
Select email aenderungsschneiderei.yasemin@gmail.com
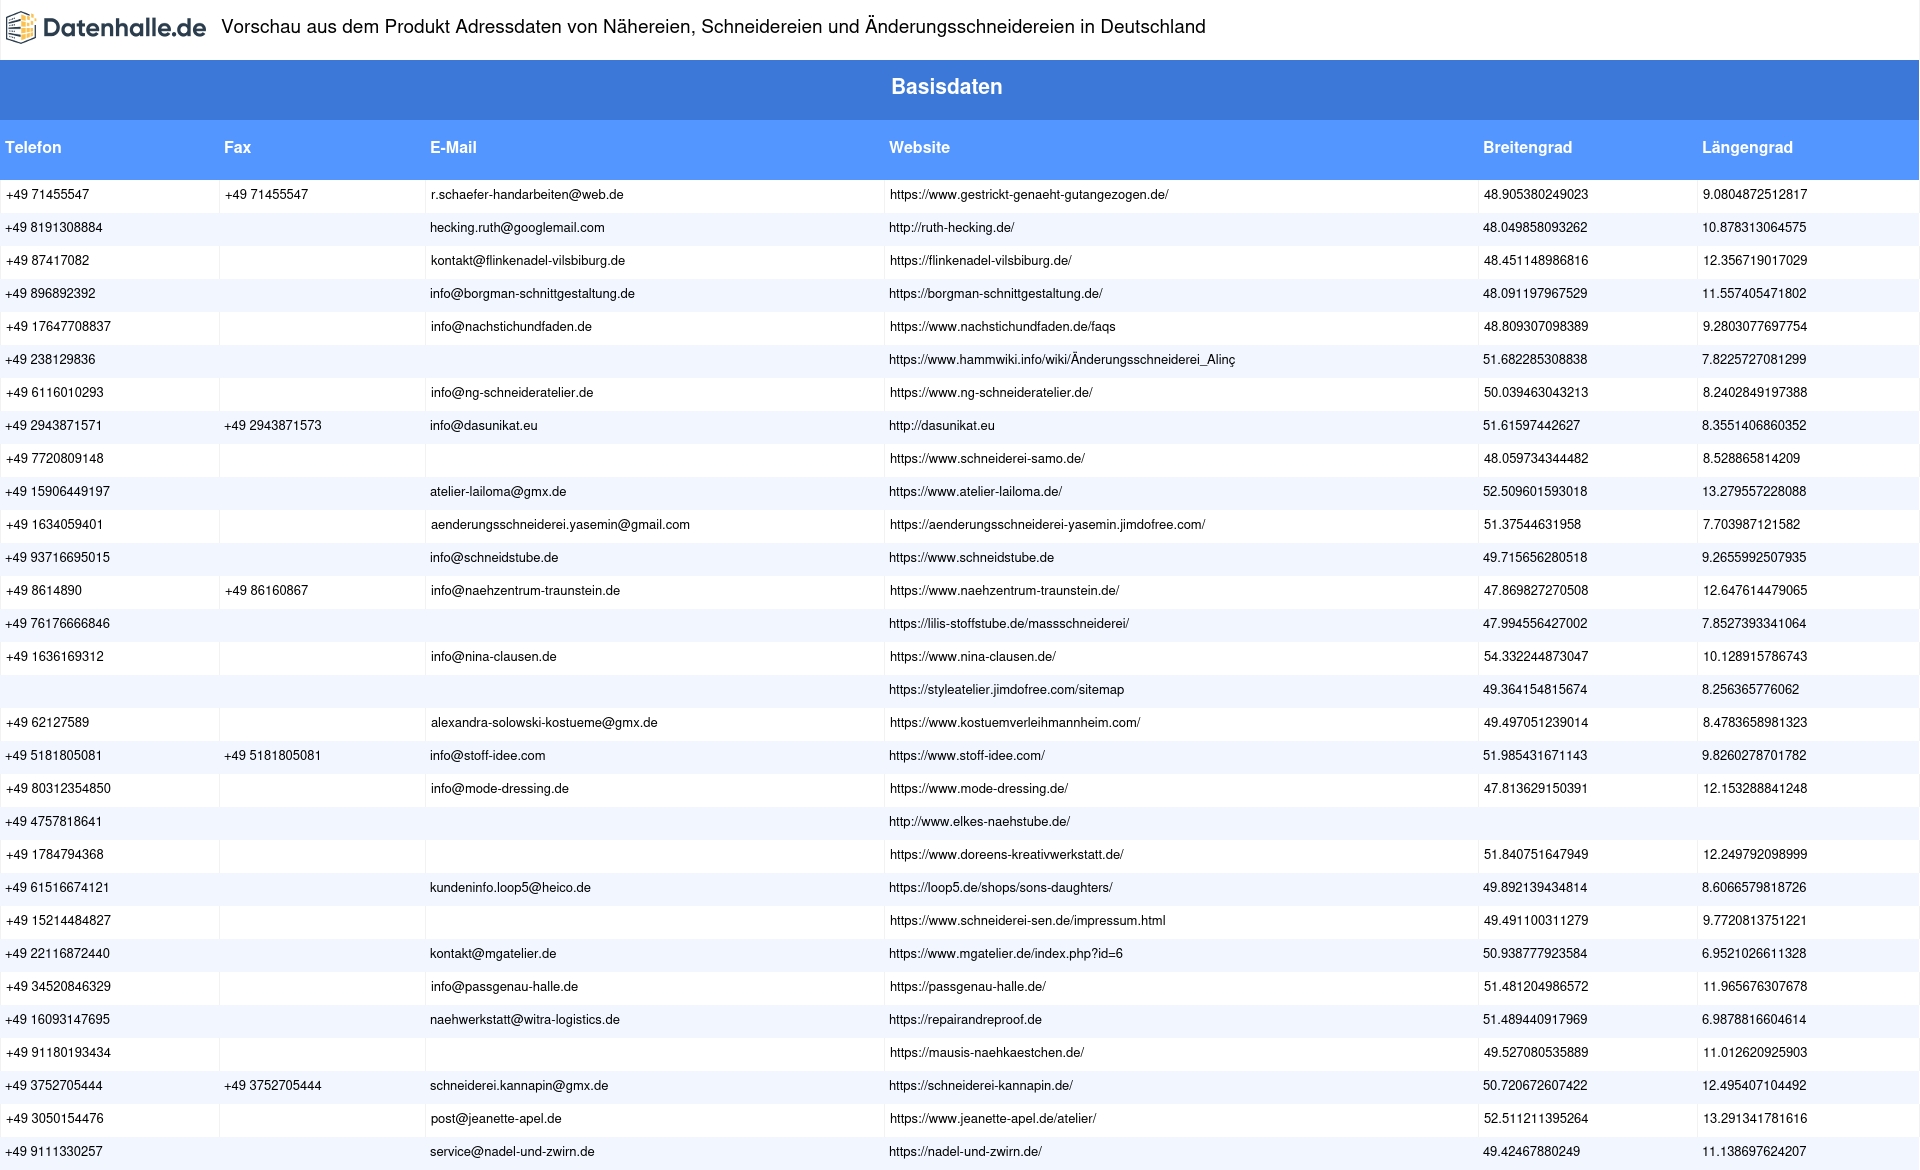(x=560, y=525)
